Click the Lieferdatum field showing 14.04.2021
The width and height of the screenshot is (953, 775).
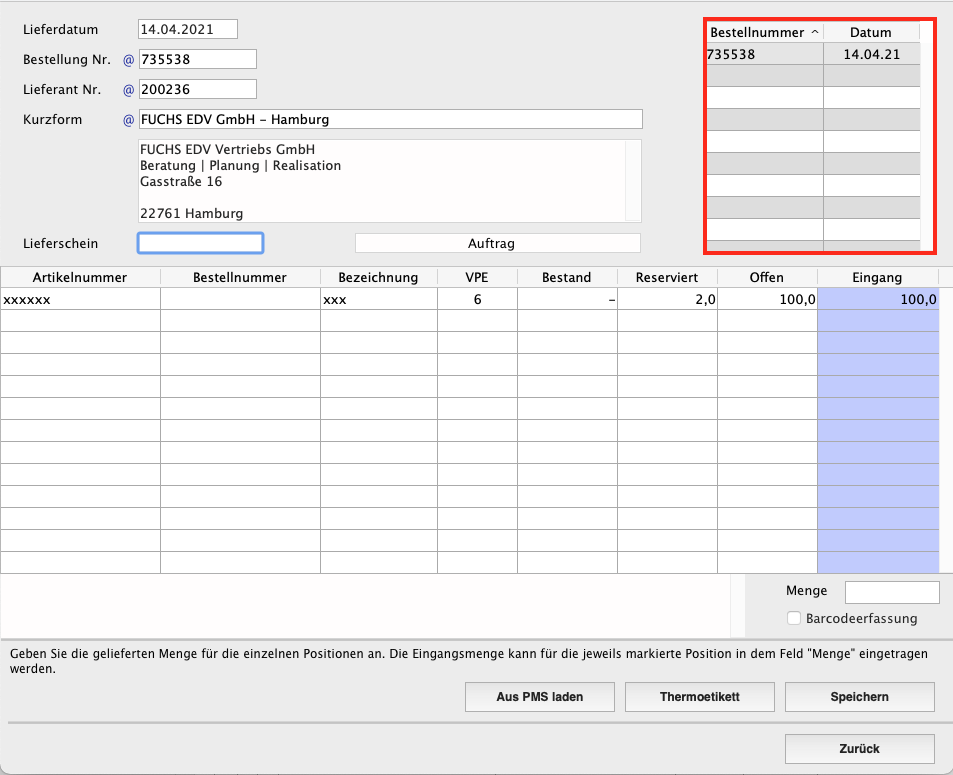pos(188,29)
